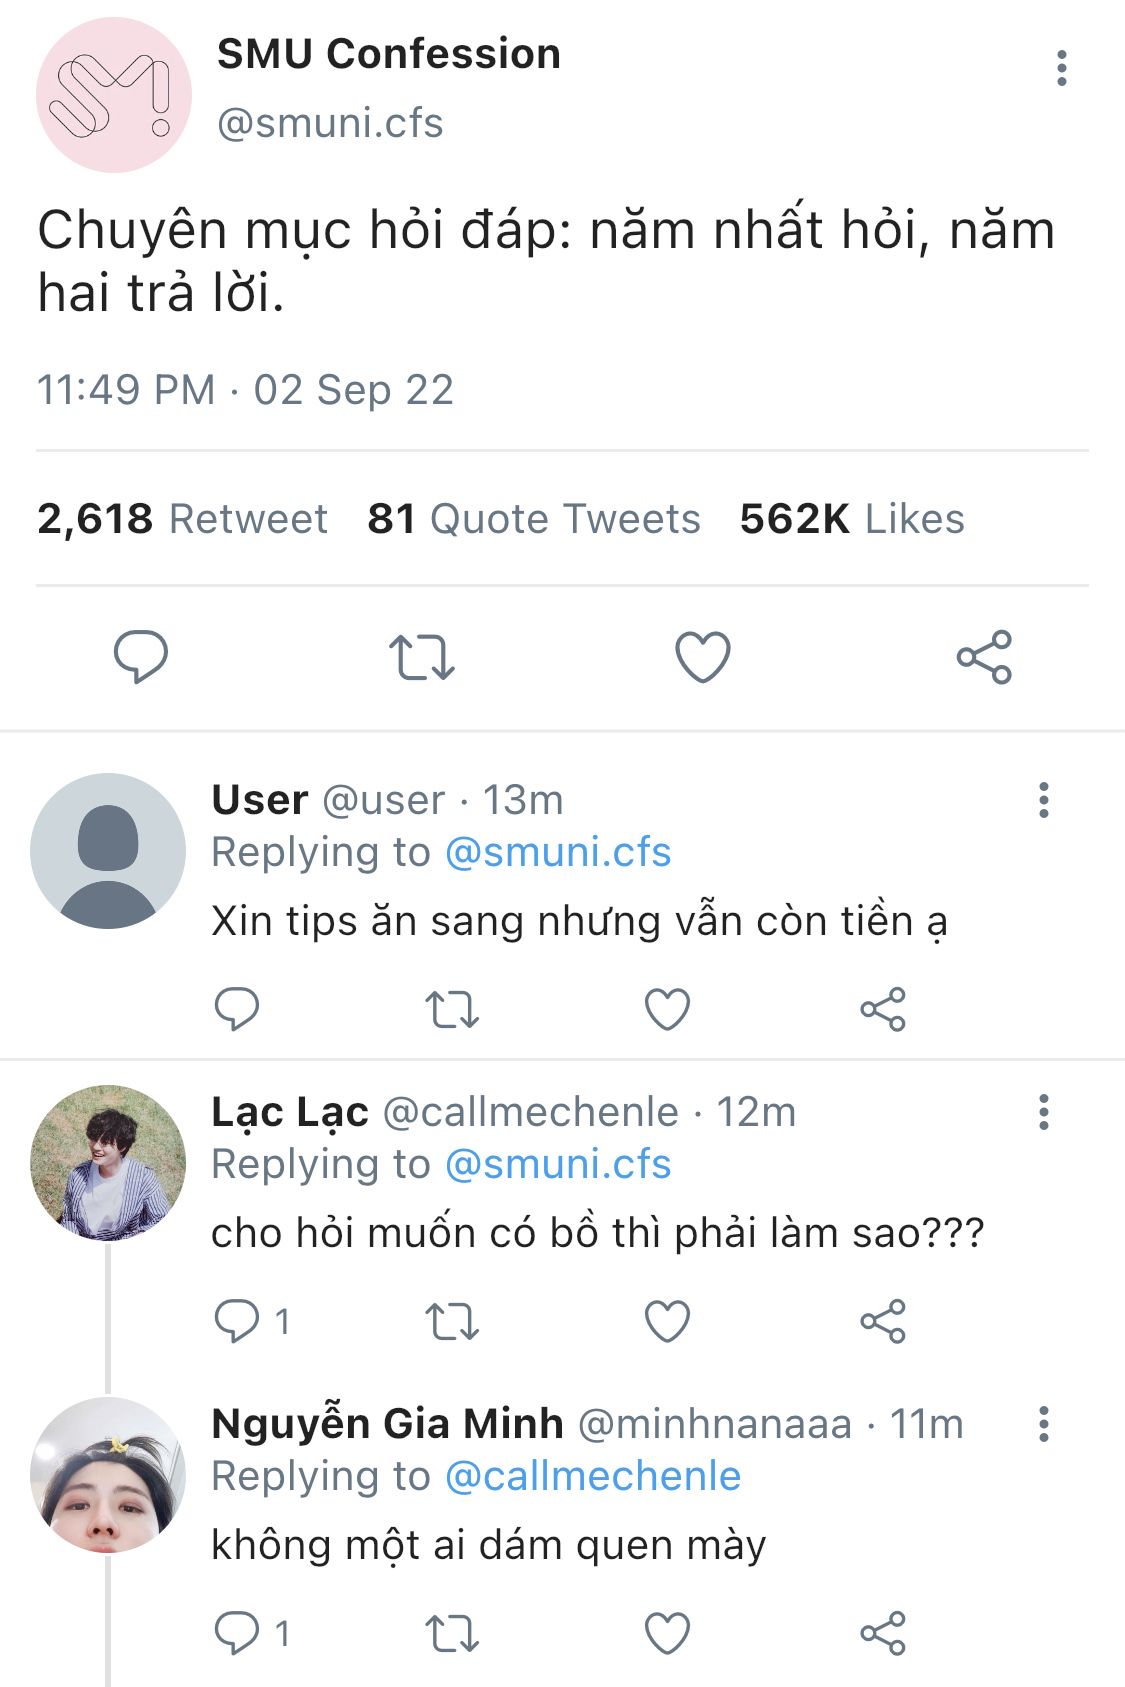Share the SMU Confession main tweet

(x=984, y=657)
